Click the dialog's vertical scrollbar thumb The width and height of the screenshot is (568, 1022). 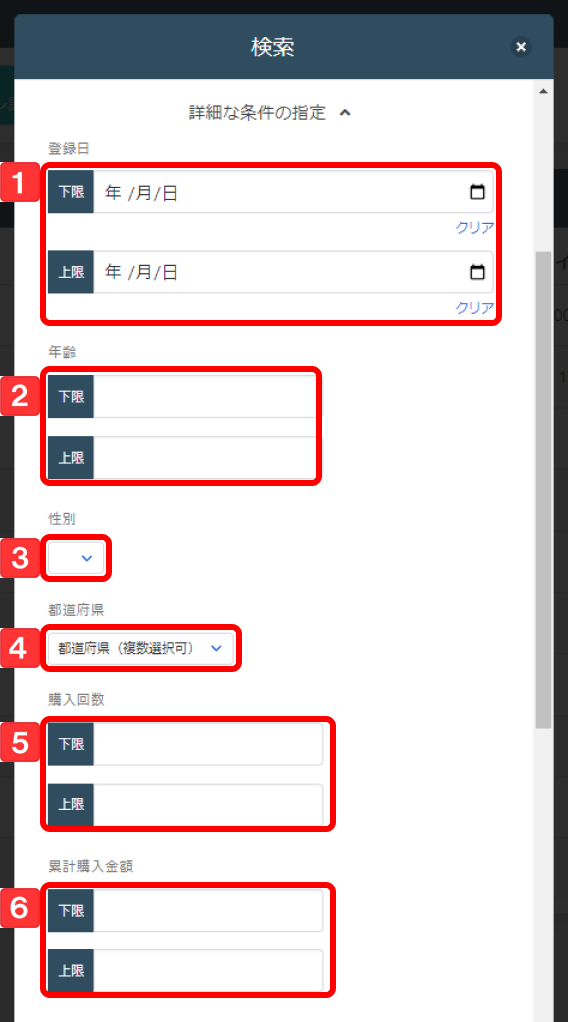pos(543,489)
